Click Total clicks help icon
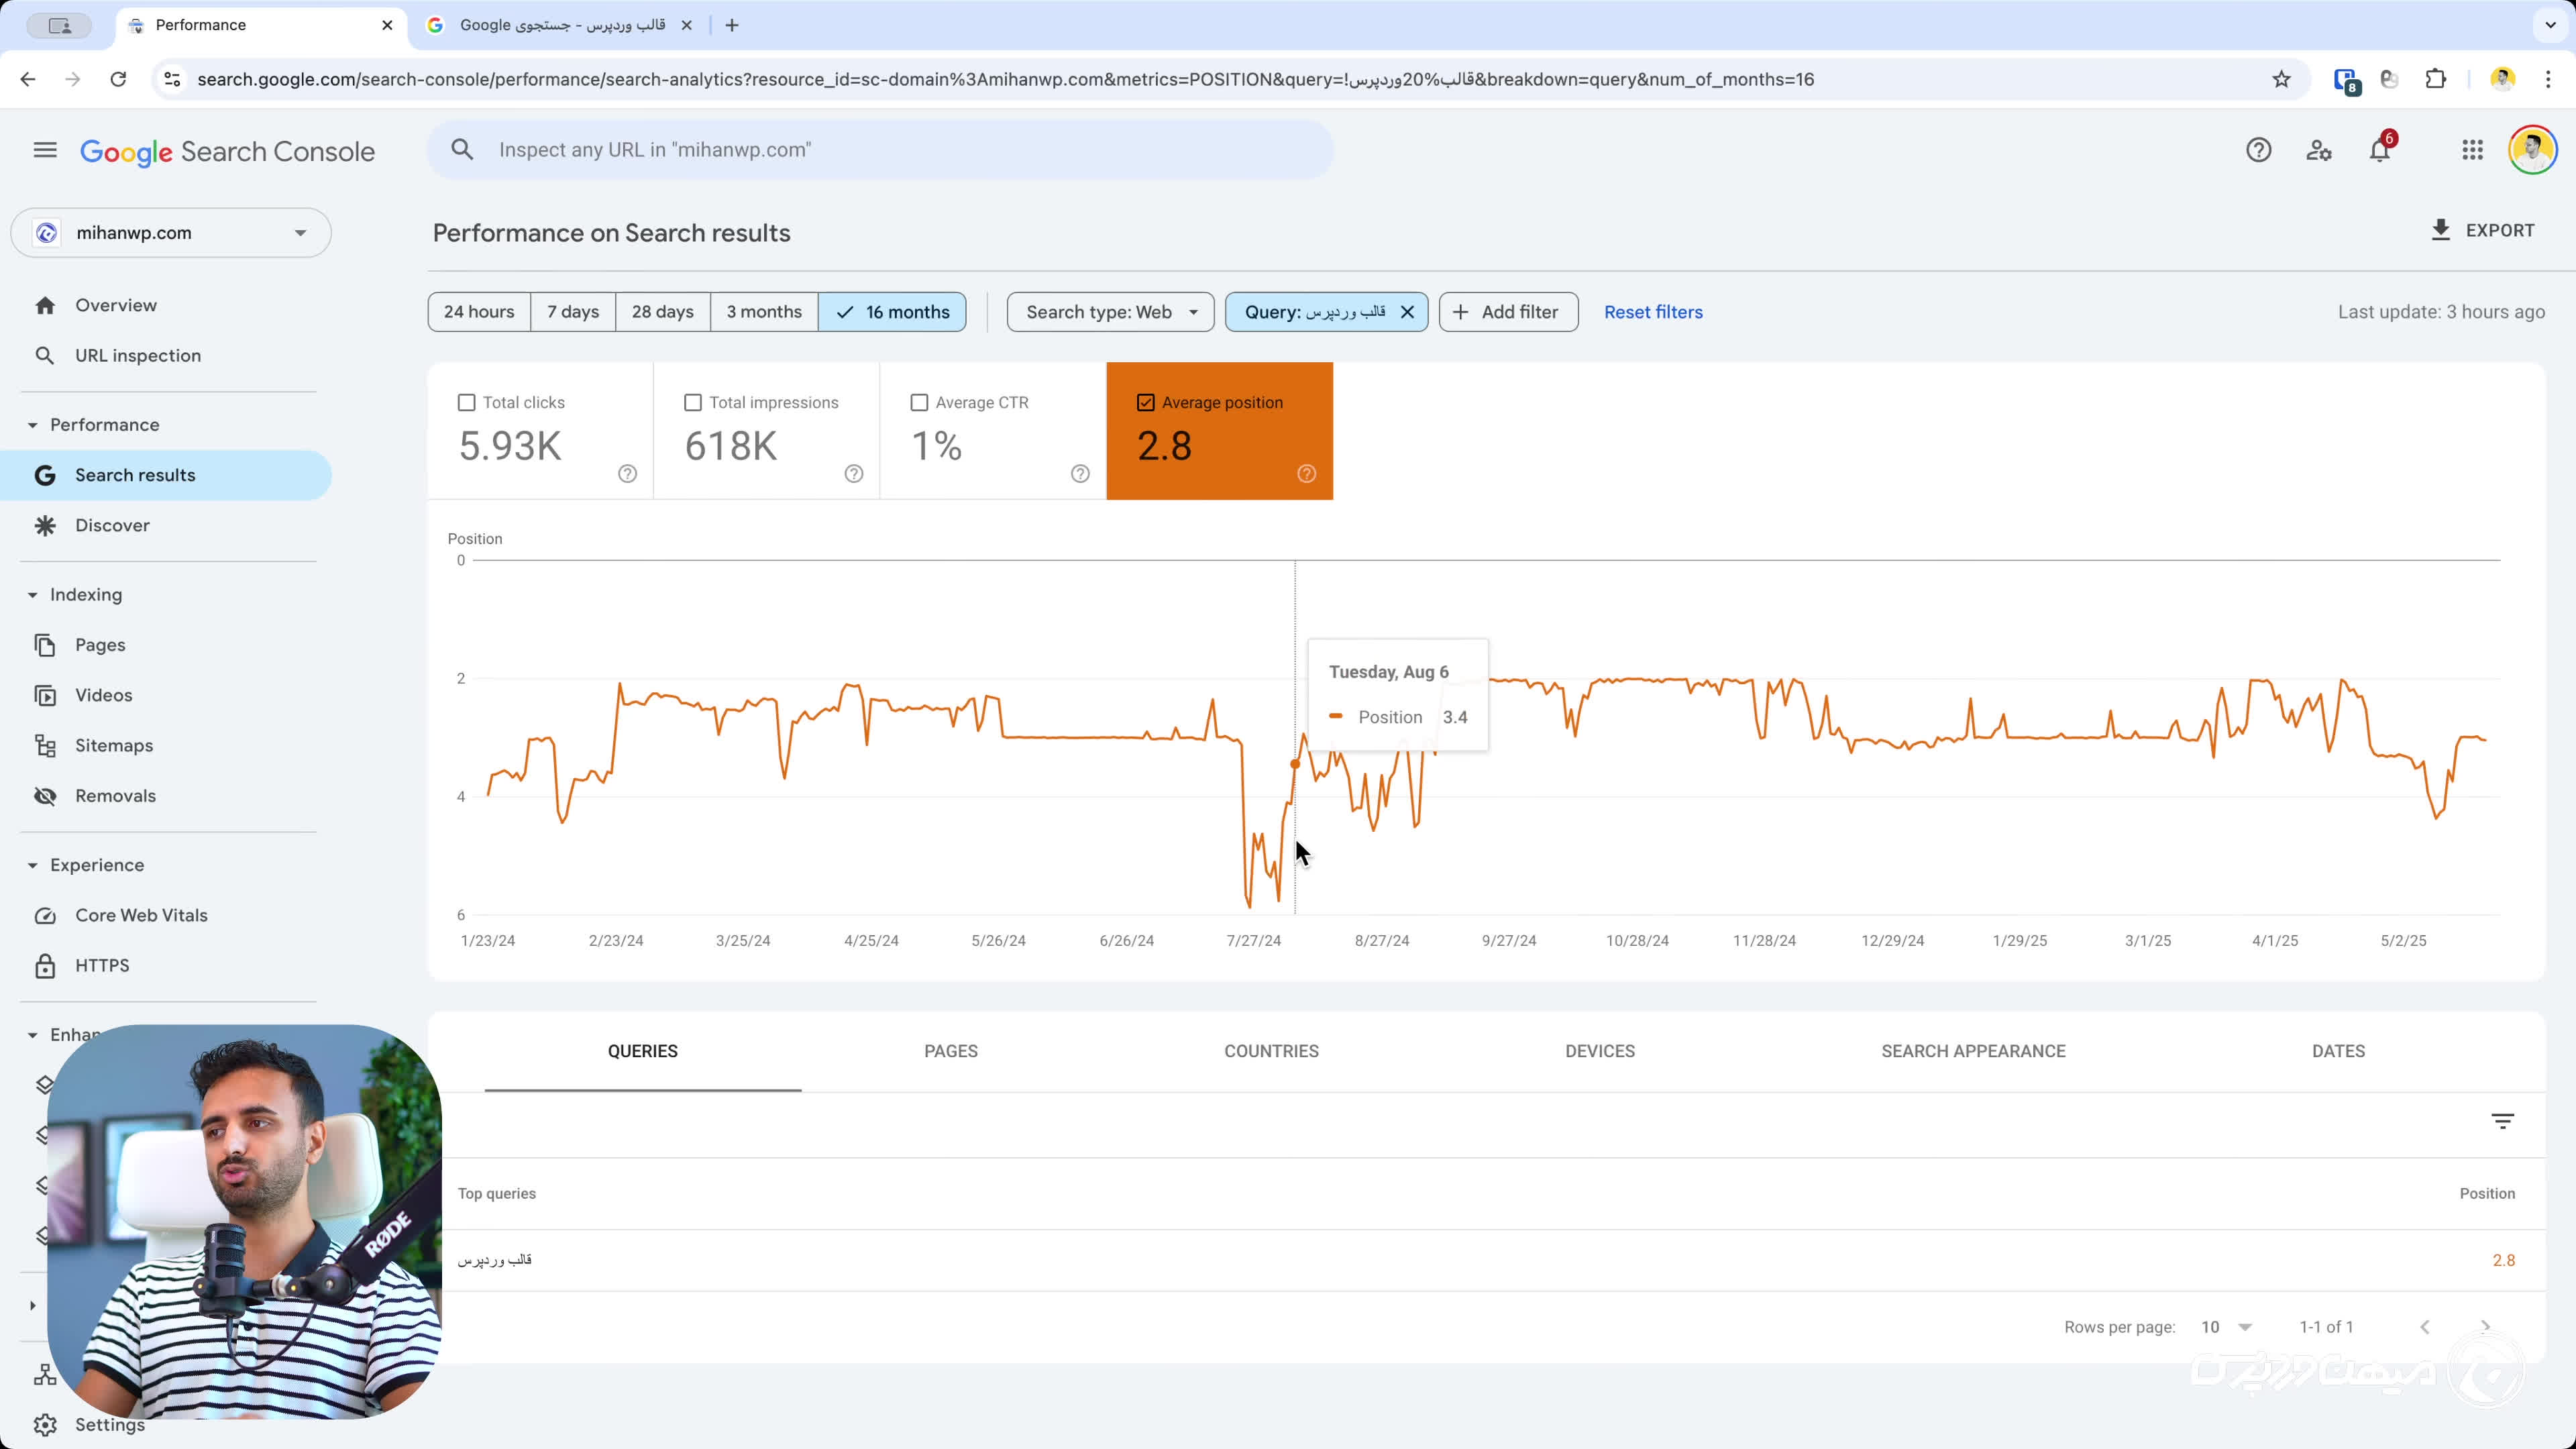 coord(627,474)
